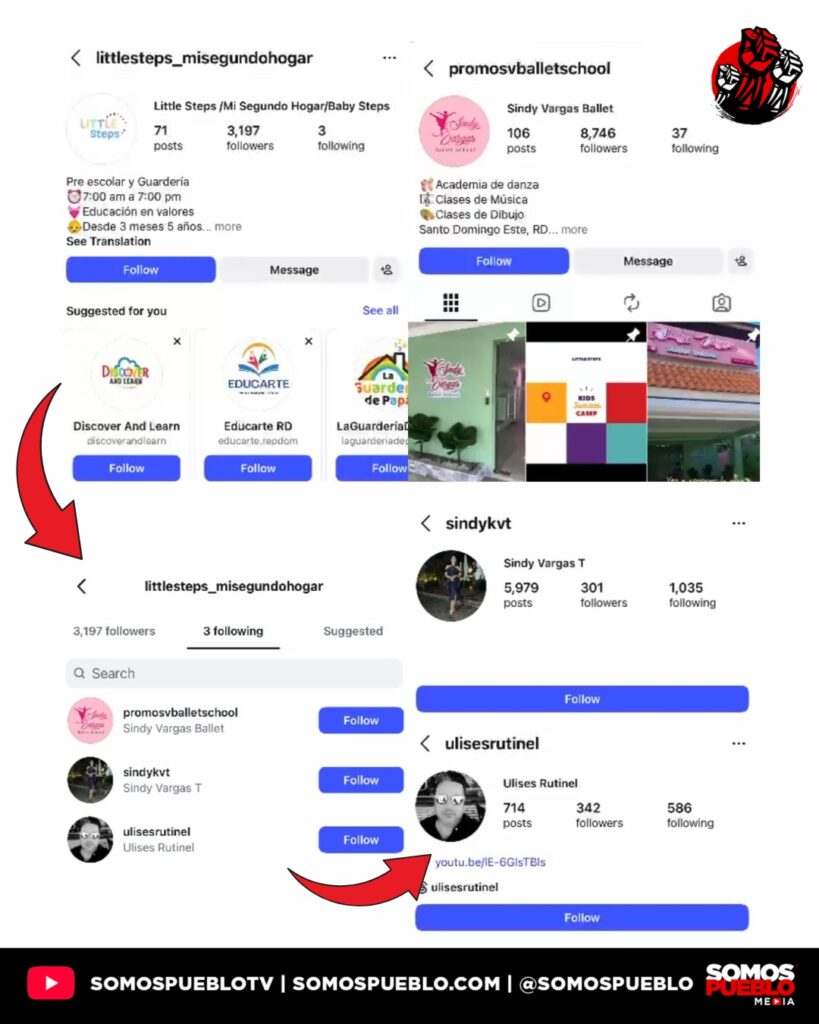Expand littlesteps bio with more link
Screen dimensions: 819x1024
click(x=228, y=227)
